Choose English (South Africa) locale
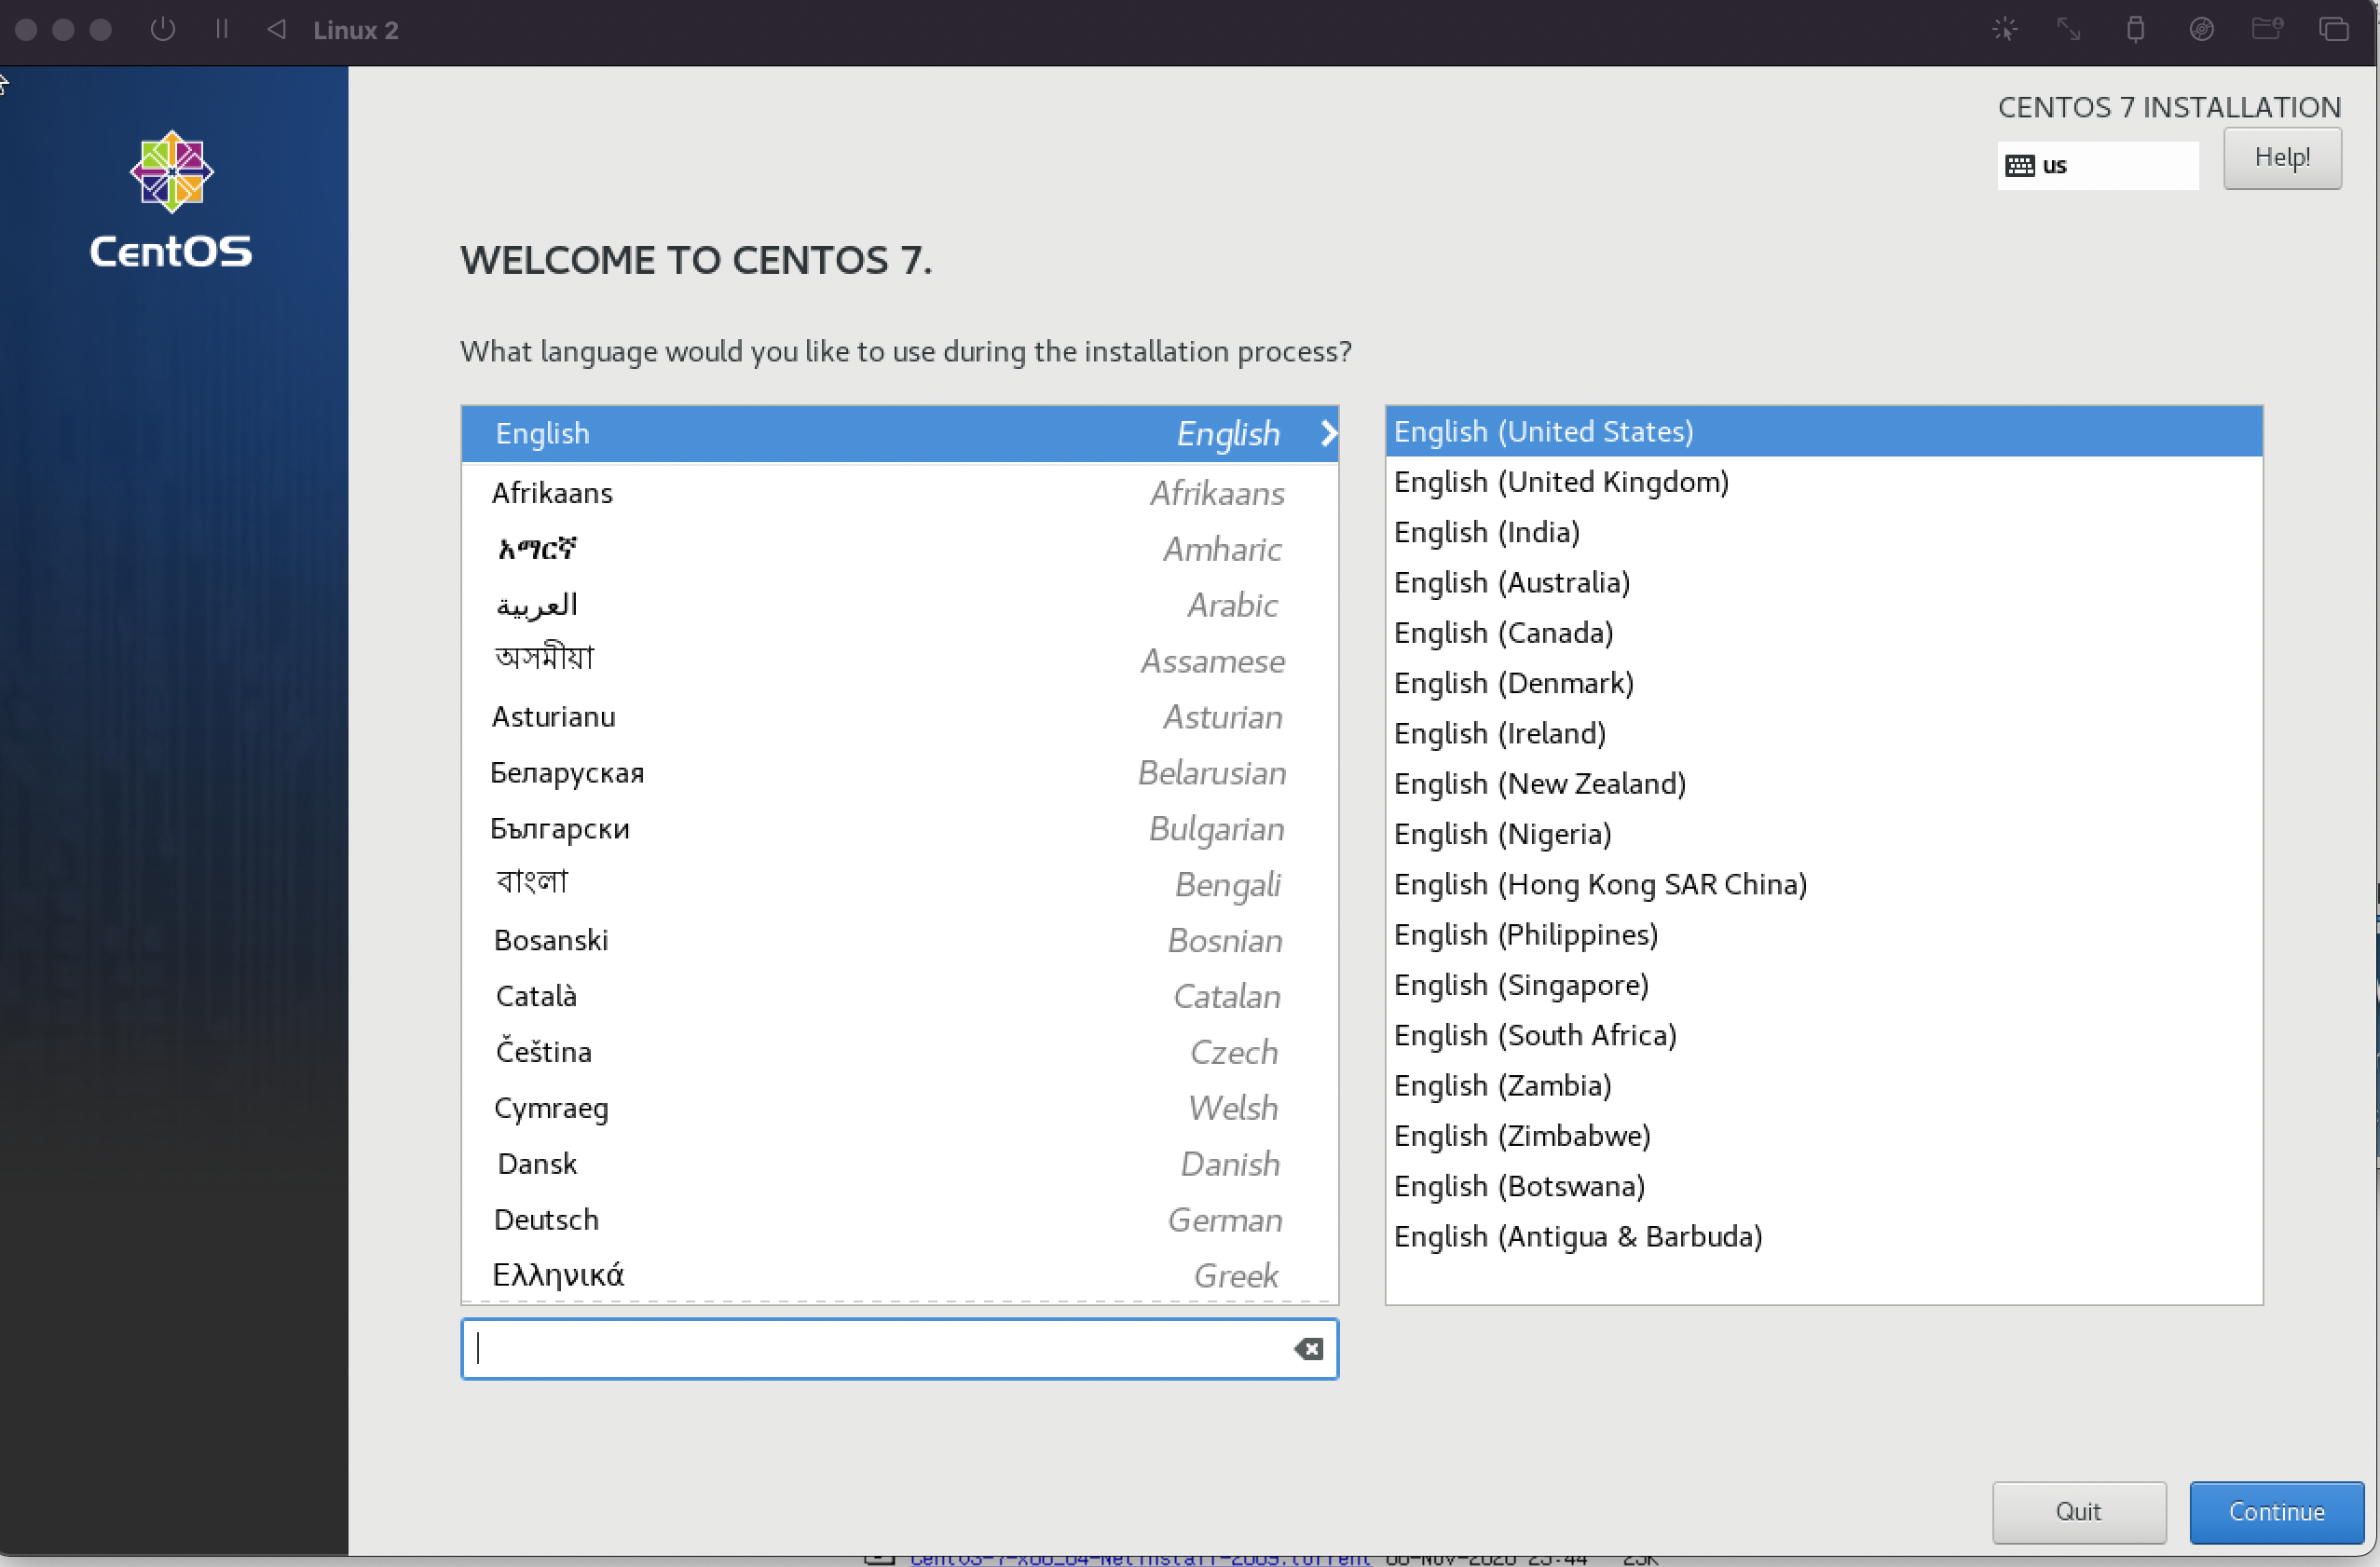This screenshot has height=1567, width=2380. coord(1824,1036)
